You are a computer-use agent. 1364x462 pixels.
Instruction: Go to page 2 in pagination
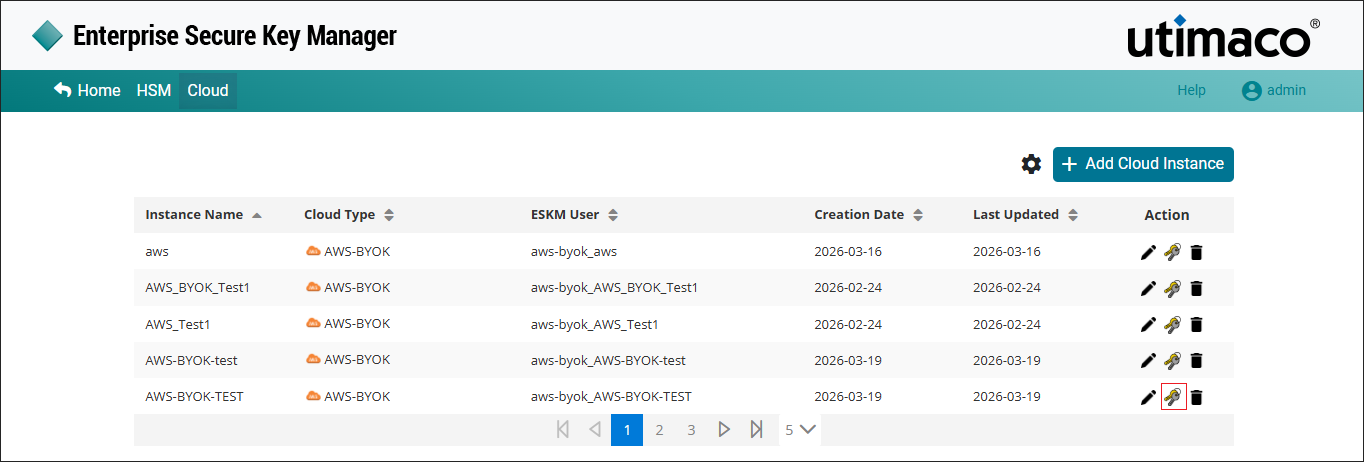pos(659,430)
